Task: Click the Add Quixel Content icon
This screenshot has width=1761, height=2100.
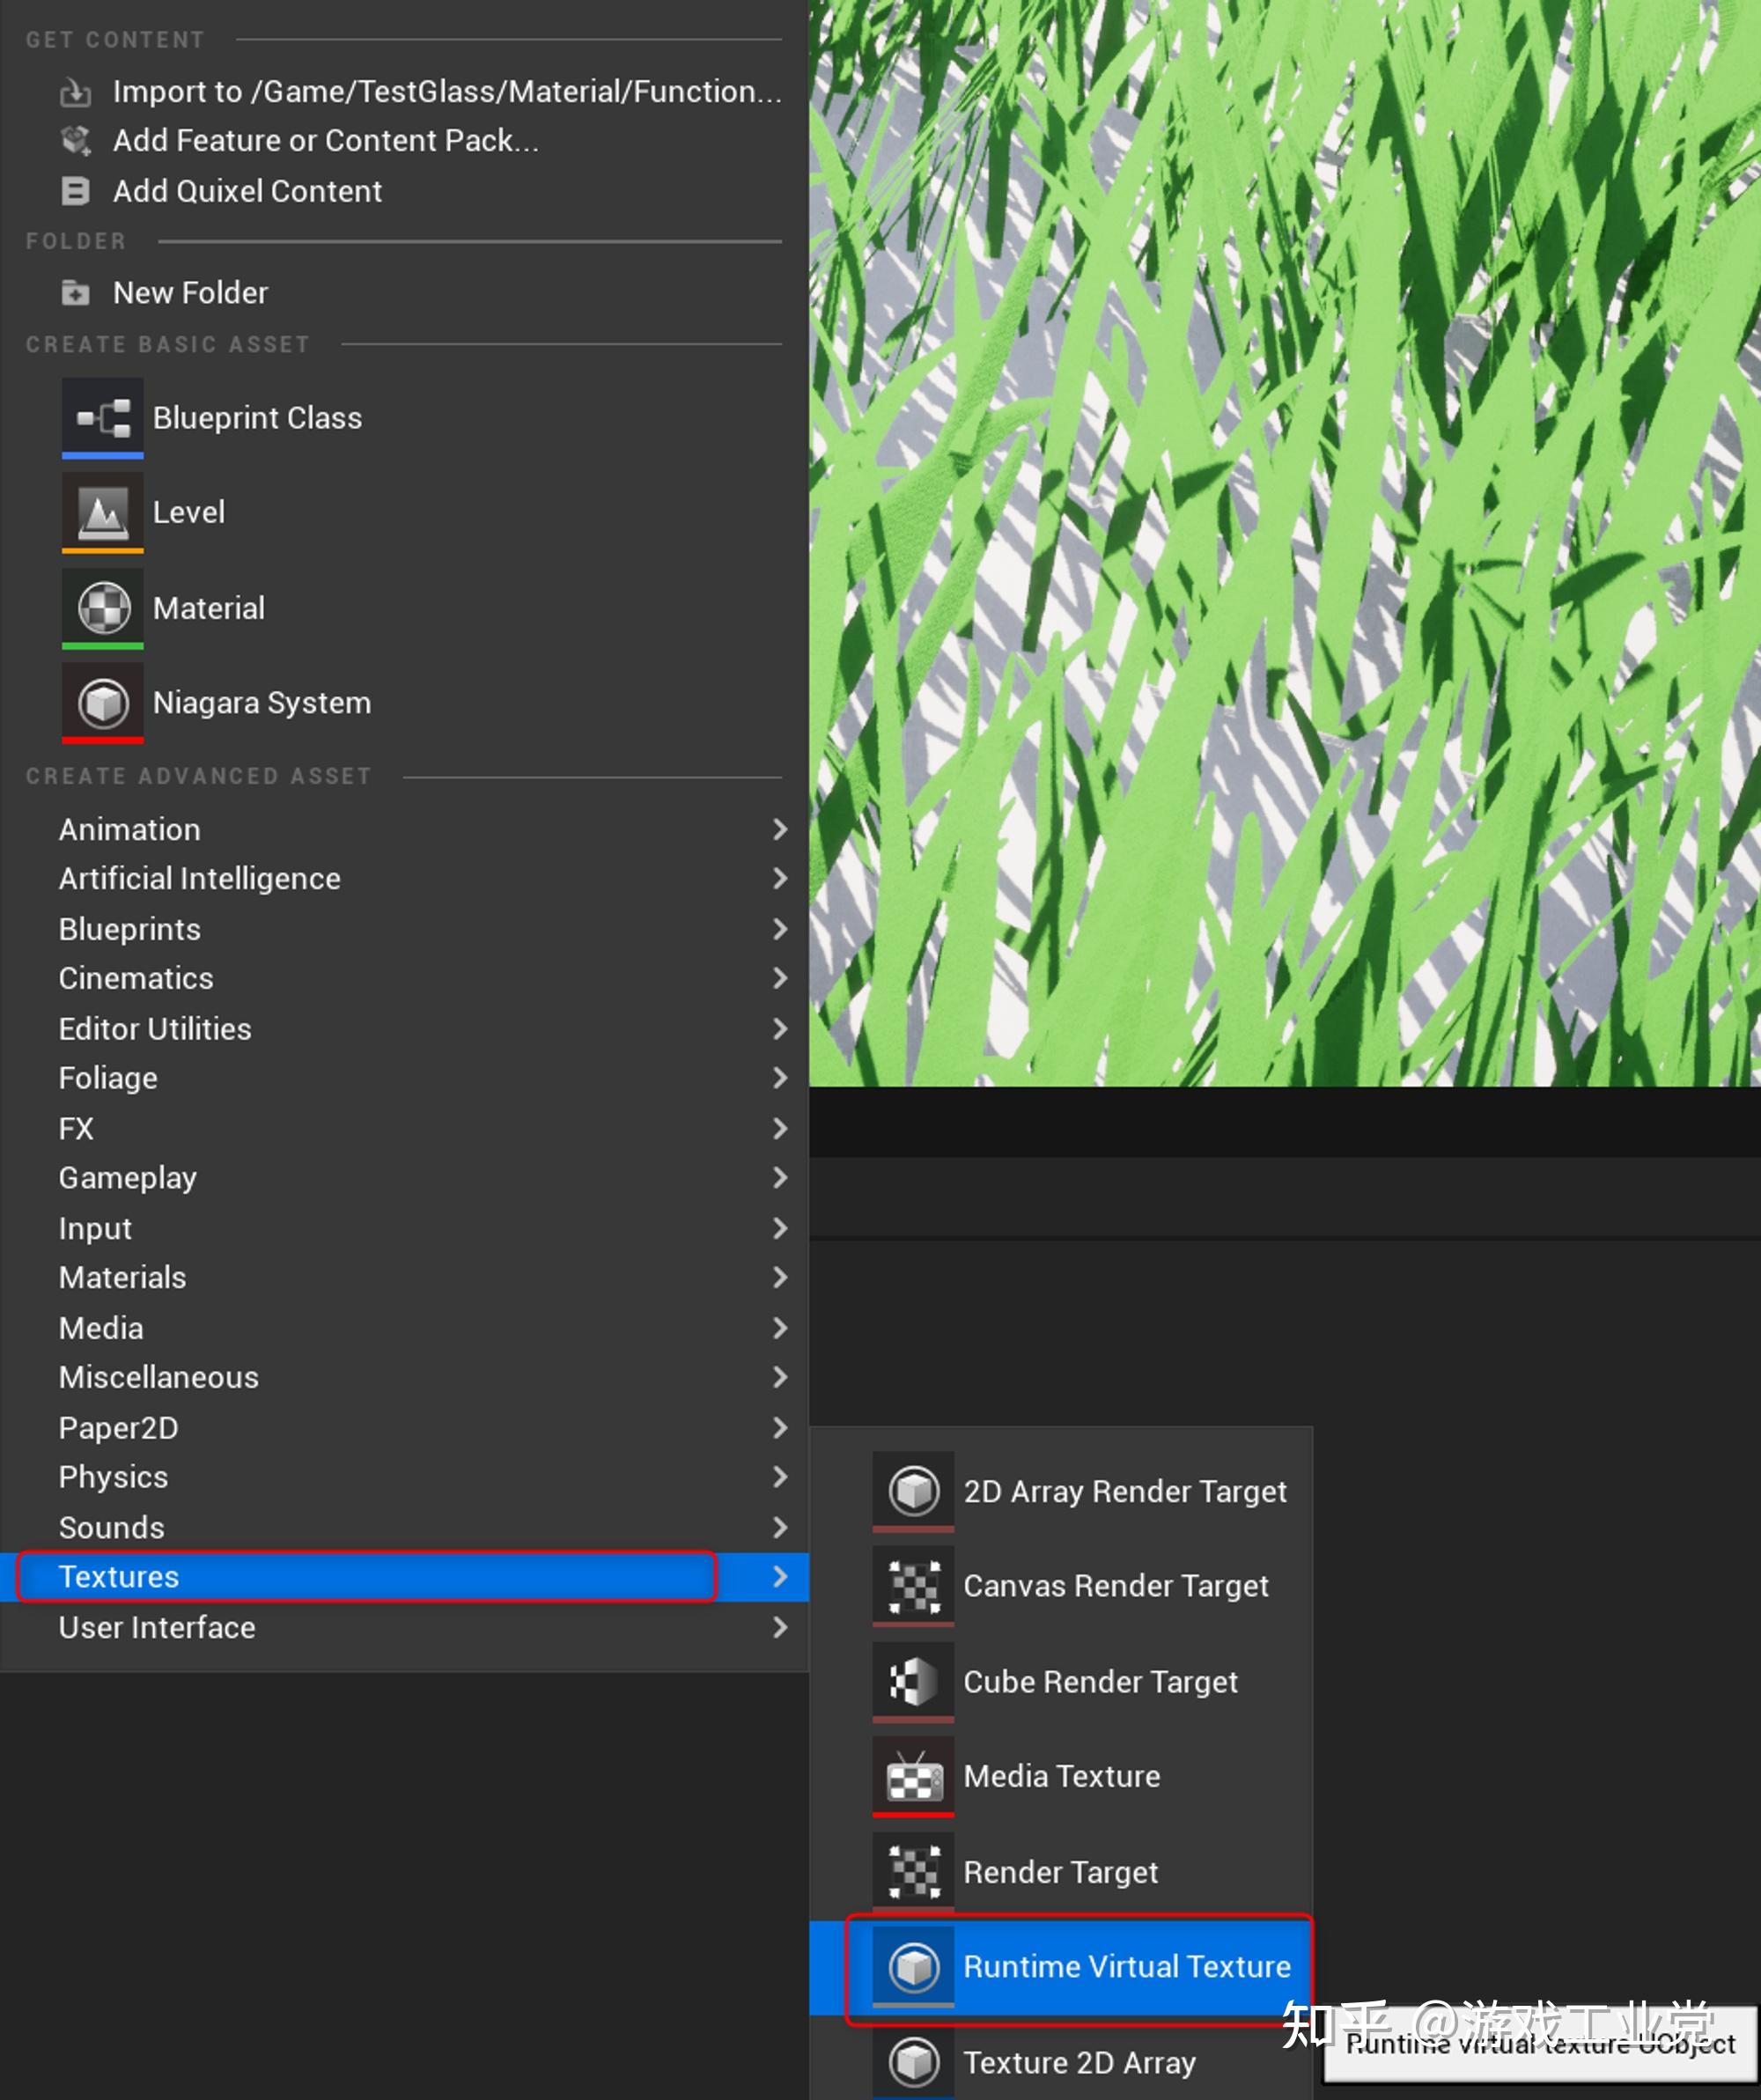Action: click(75, 191)
